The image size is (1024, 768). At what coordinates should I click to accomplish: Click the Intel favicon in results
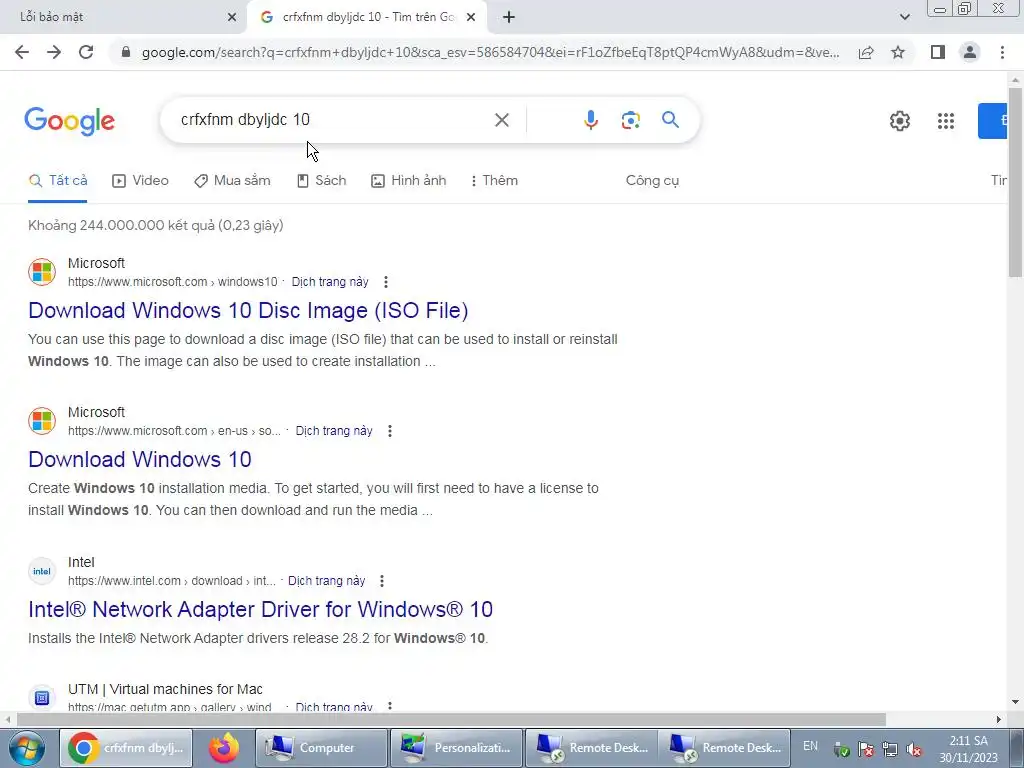(x=42, y=571)
